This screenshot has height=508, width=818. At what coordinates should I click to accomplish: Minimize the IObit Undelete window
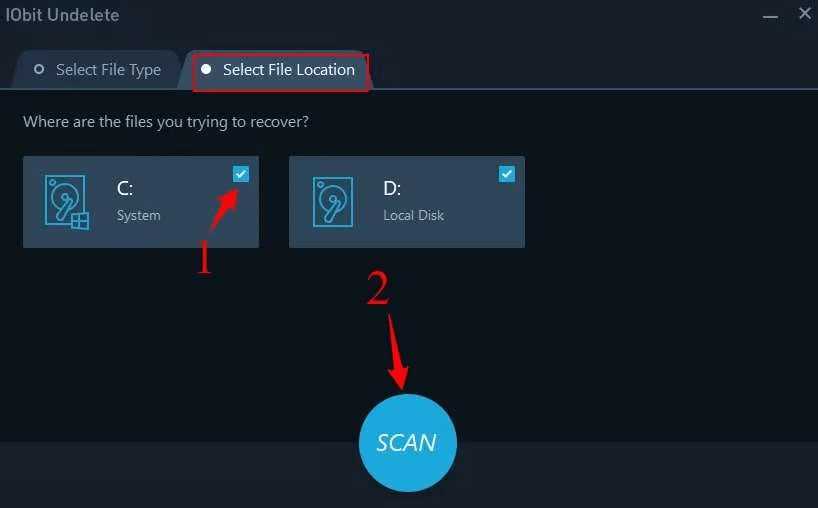click(x=770, y=16)
